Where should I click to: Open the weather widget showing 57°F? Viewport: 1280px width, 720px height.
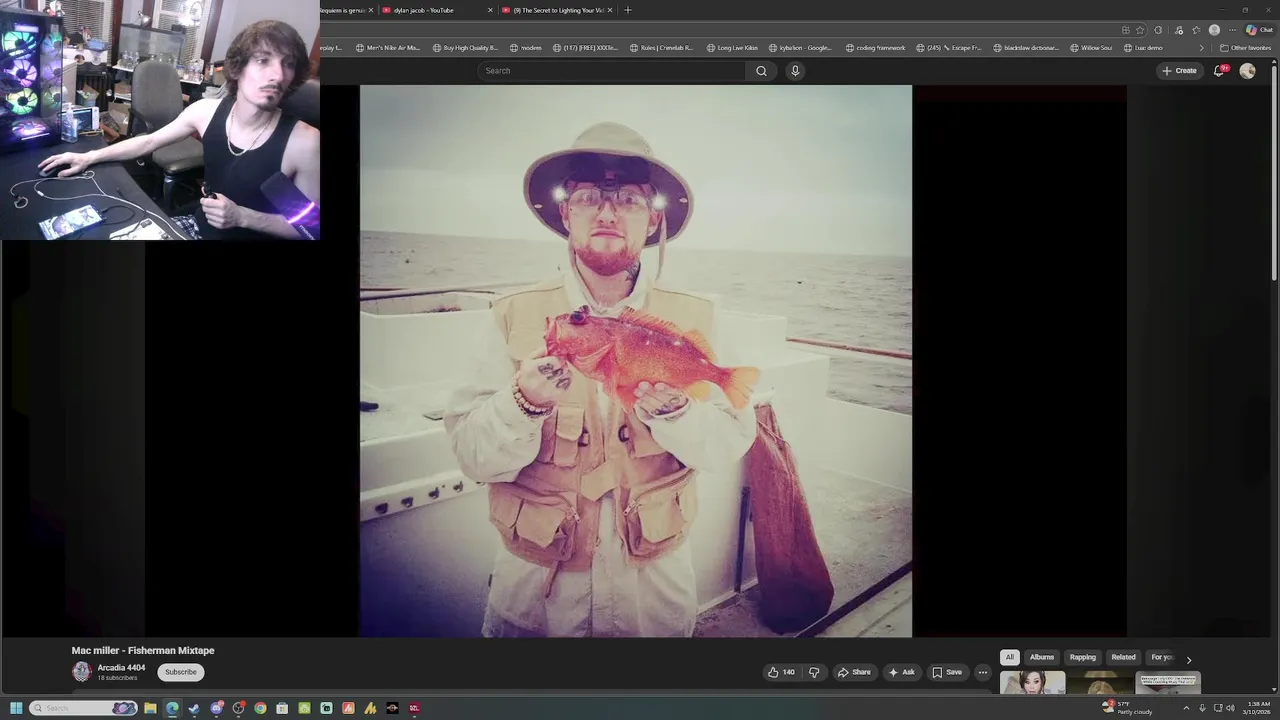pyautogui.click(x=1127, y=708)
